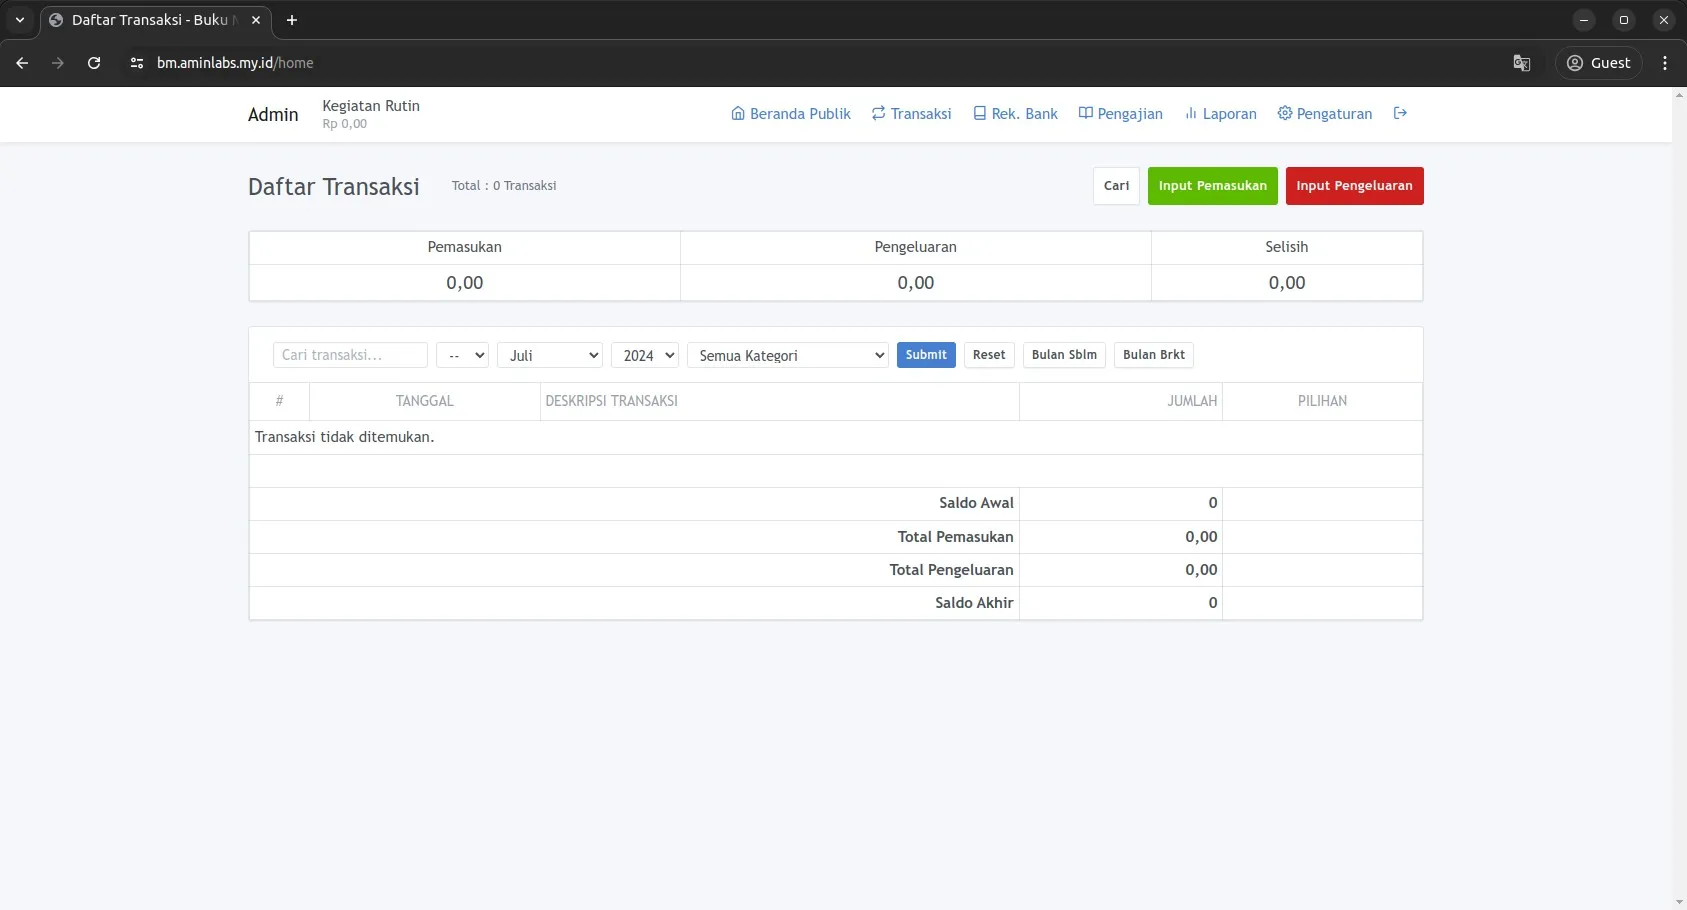Click the PILIHAN column header
The image size is (1687, 910).
(x=1322, y=401)
